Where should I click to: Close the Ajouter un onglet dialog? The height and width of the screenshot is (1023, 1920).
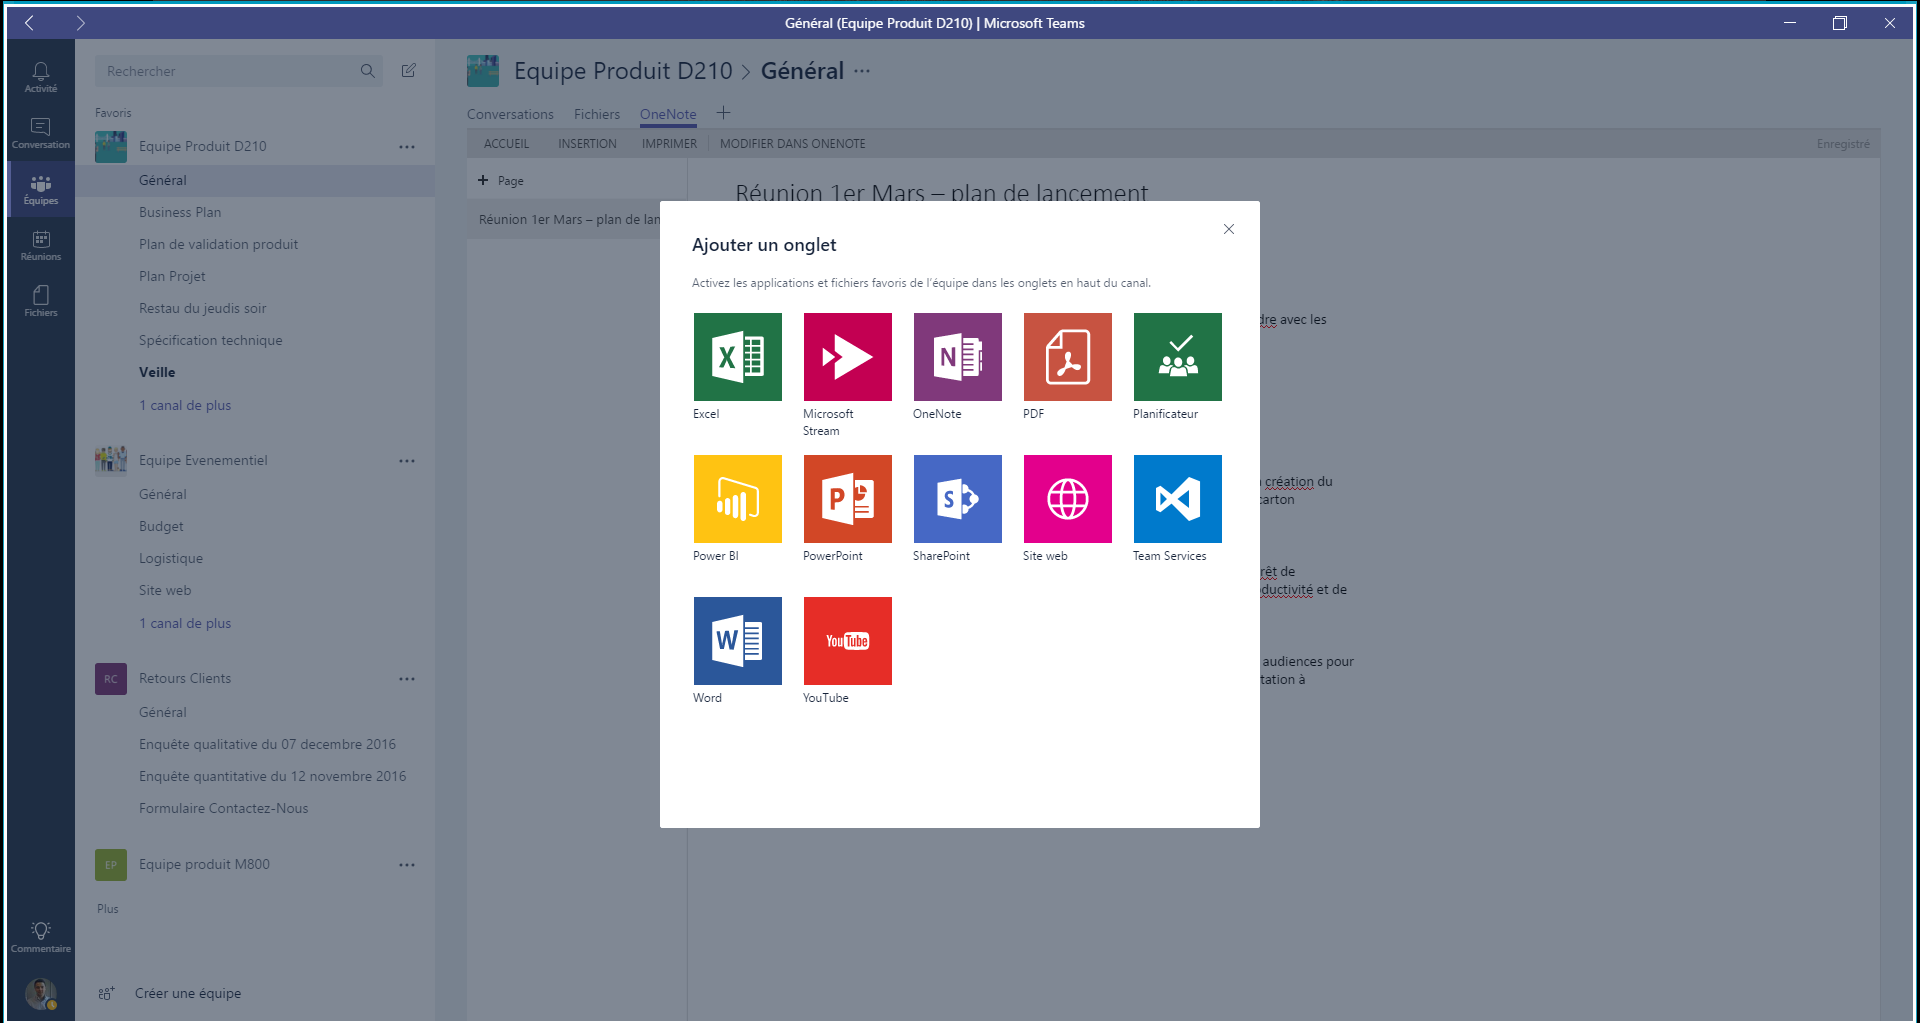pos(1229,229)
